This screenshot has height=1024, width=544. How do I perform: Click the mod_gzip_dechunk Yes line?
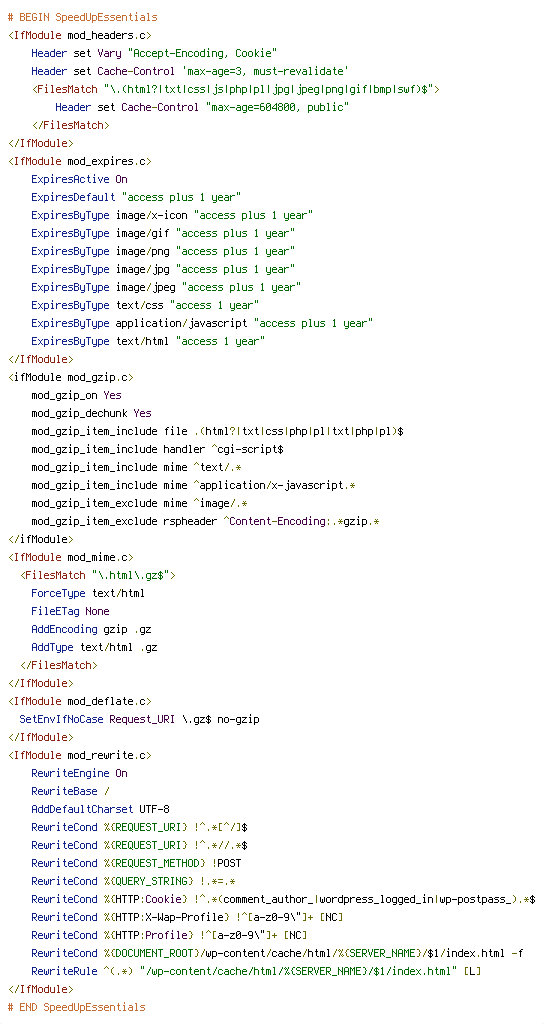click(x=91, y=413)
